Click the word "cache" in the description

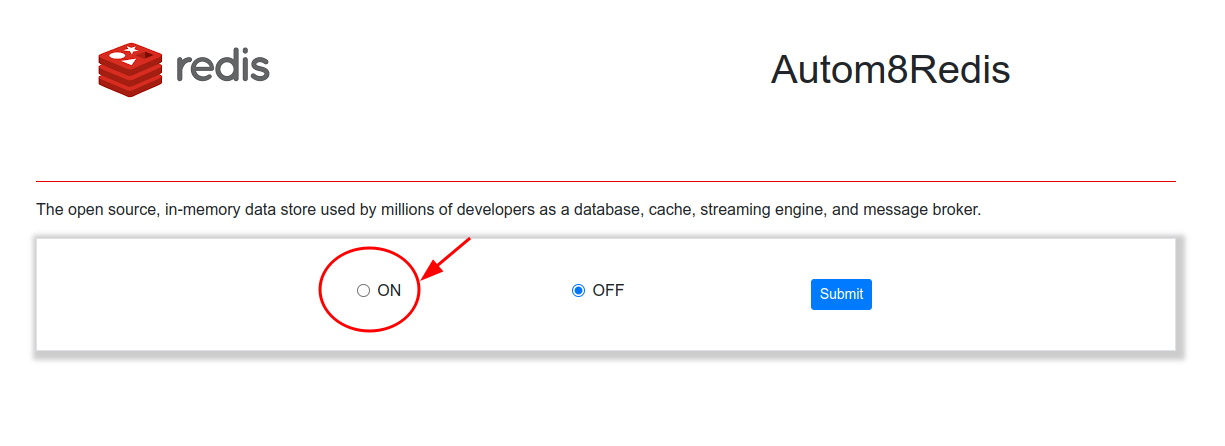(670, 211)
